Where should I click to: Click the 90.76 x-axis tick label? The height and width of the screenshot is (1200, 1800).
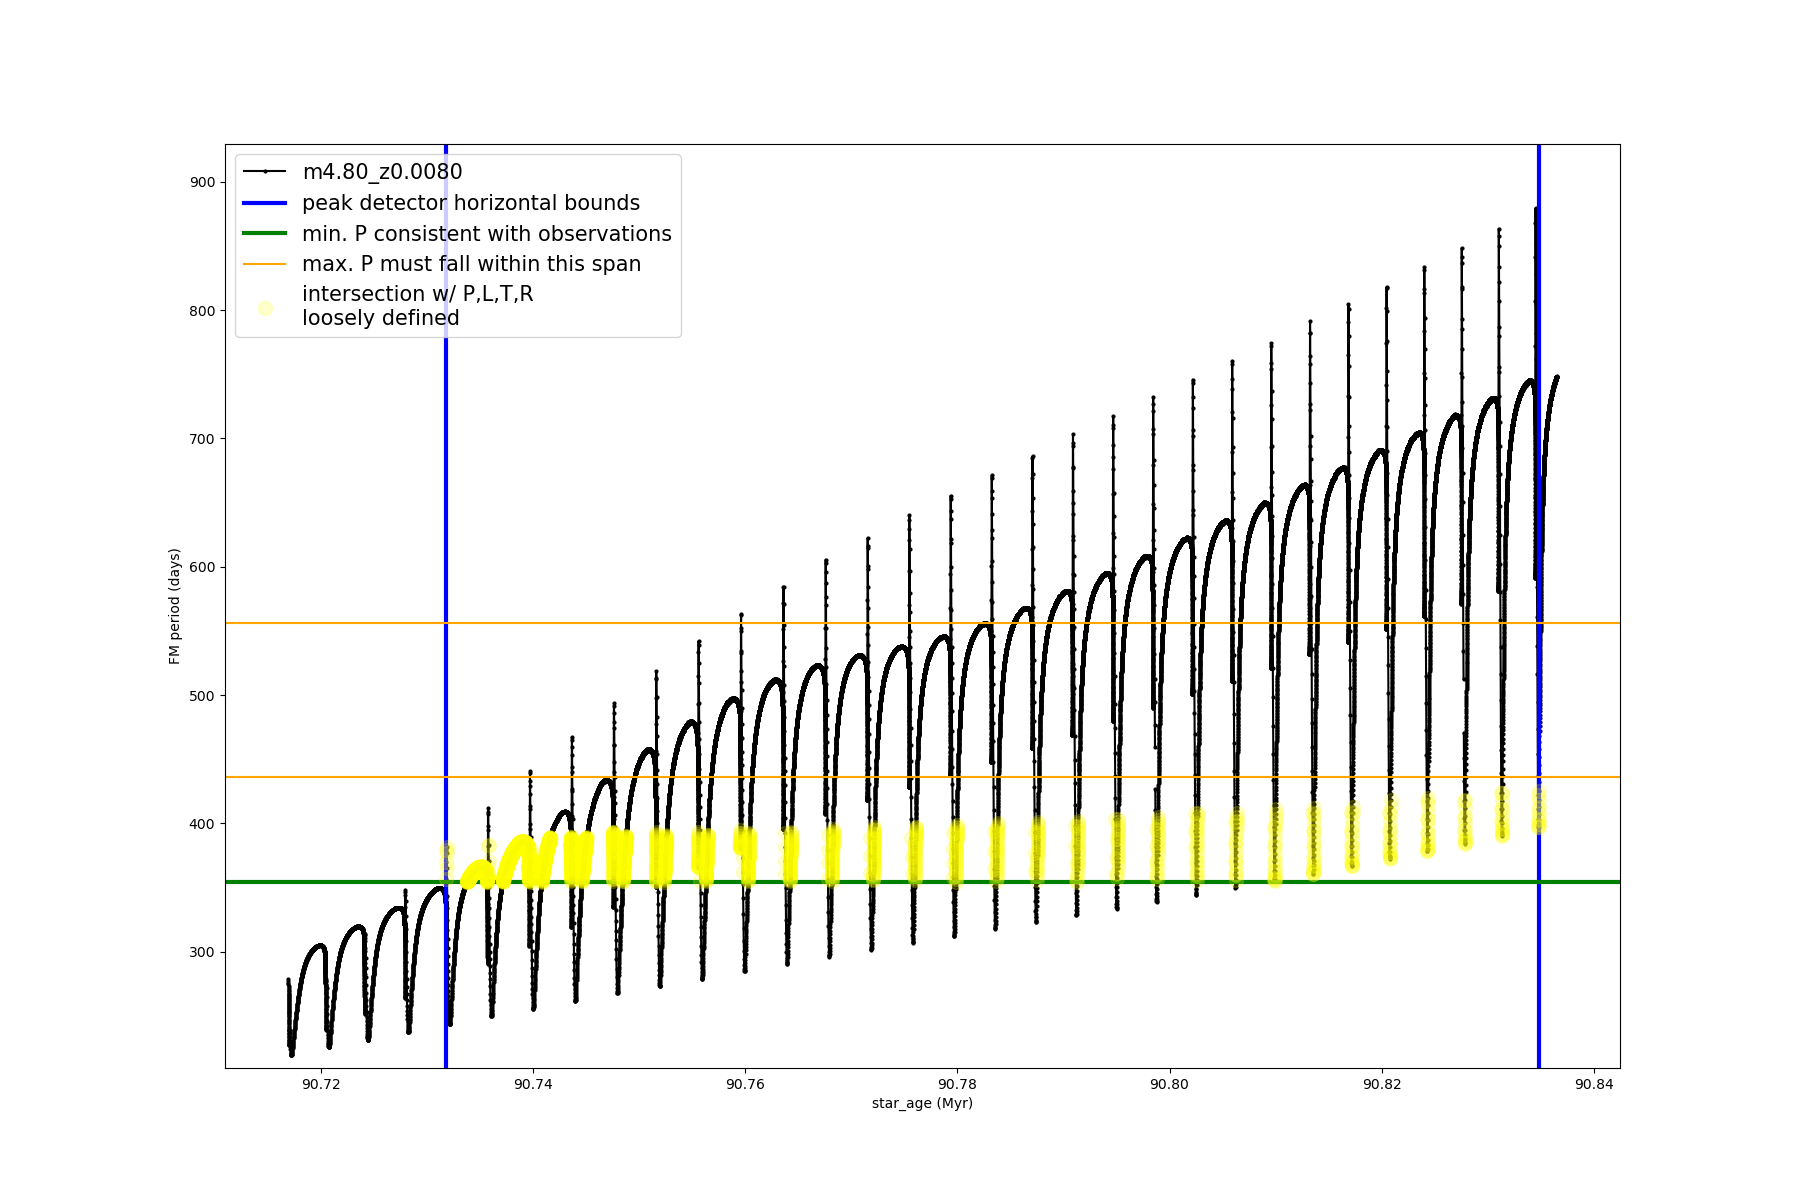click(745, 1084)
